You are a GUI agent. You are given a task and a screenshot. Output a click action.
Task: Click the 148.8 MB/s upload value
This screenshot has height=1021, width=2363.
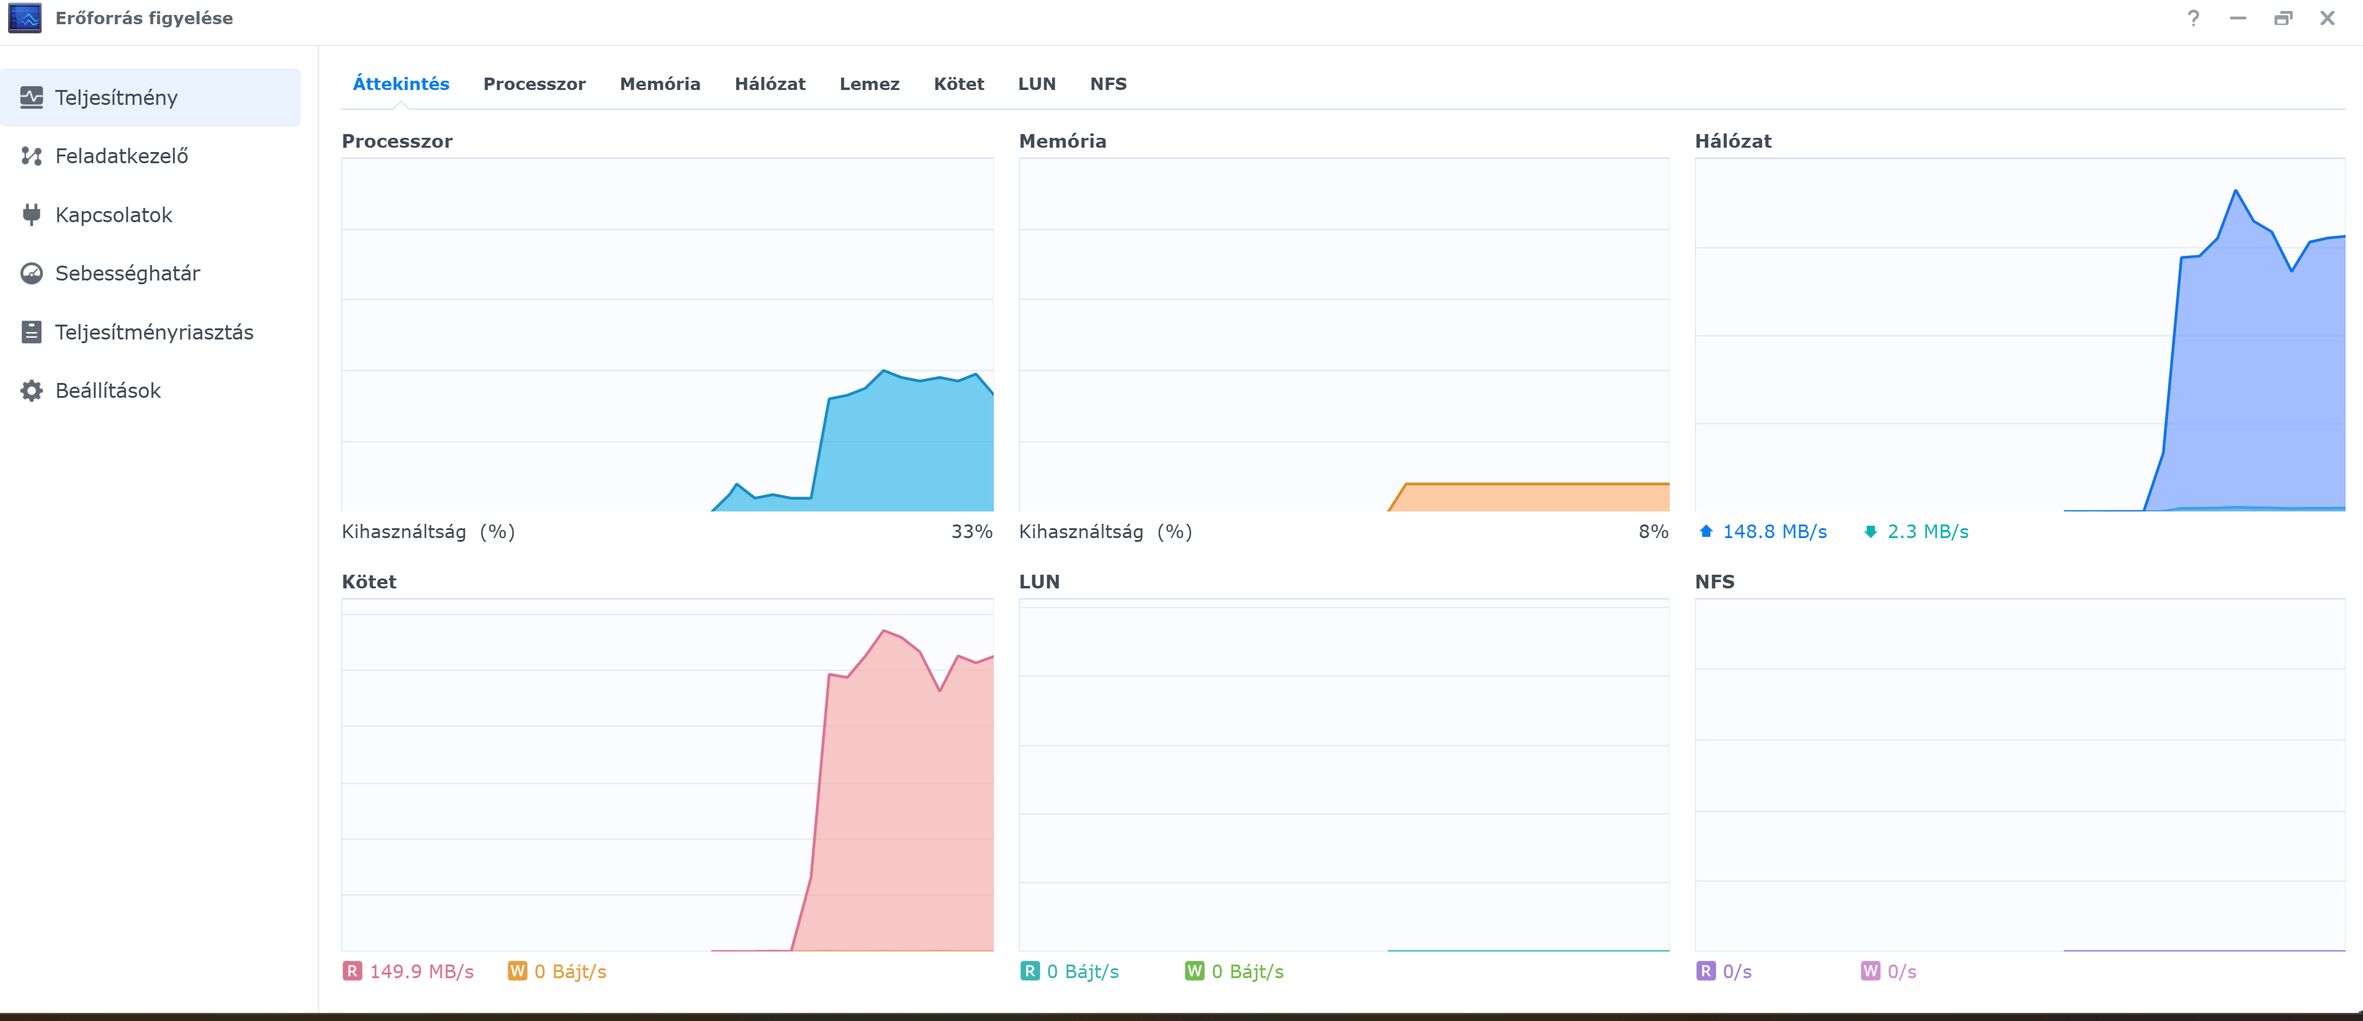tap(1774, 532)
